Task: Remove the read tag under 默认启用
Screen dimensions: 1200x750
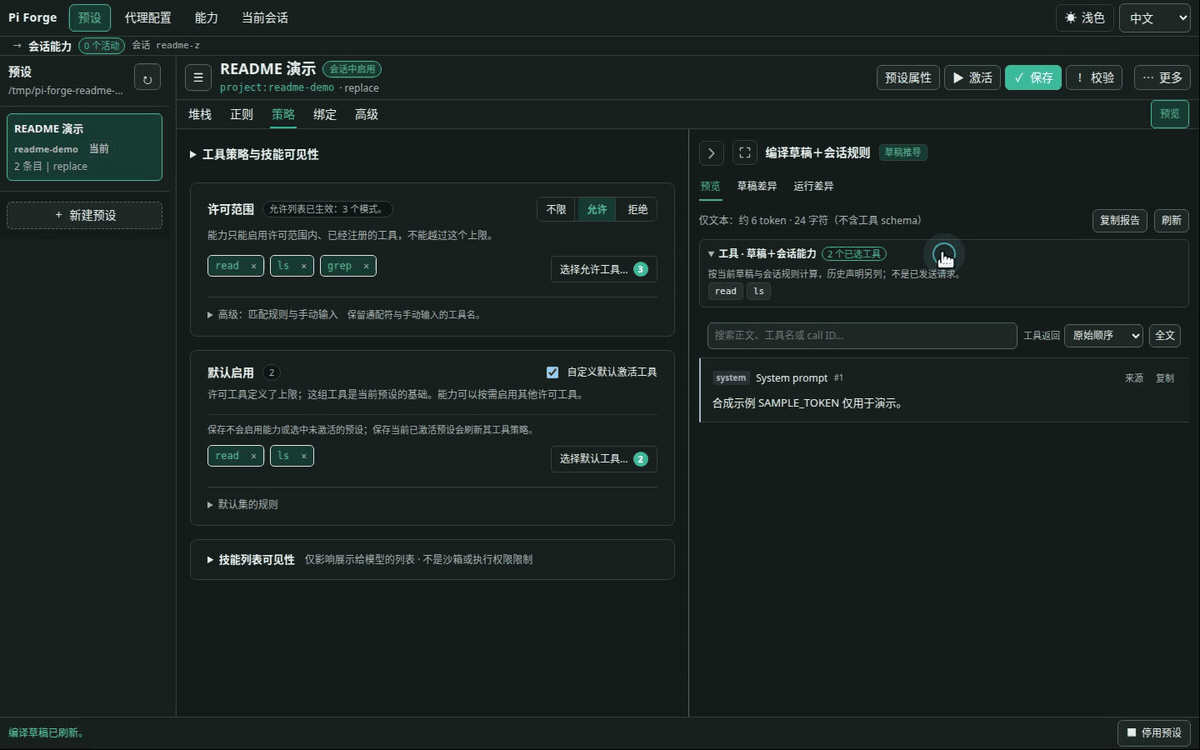Action: click(254, 456)
